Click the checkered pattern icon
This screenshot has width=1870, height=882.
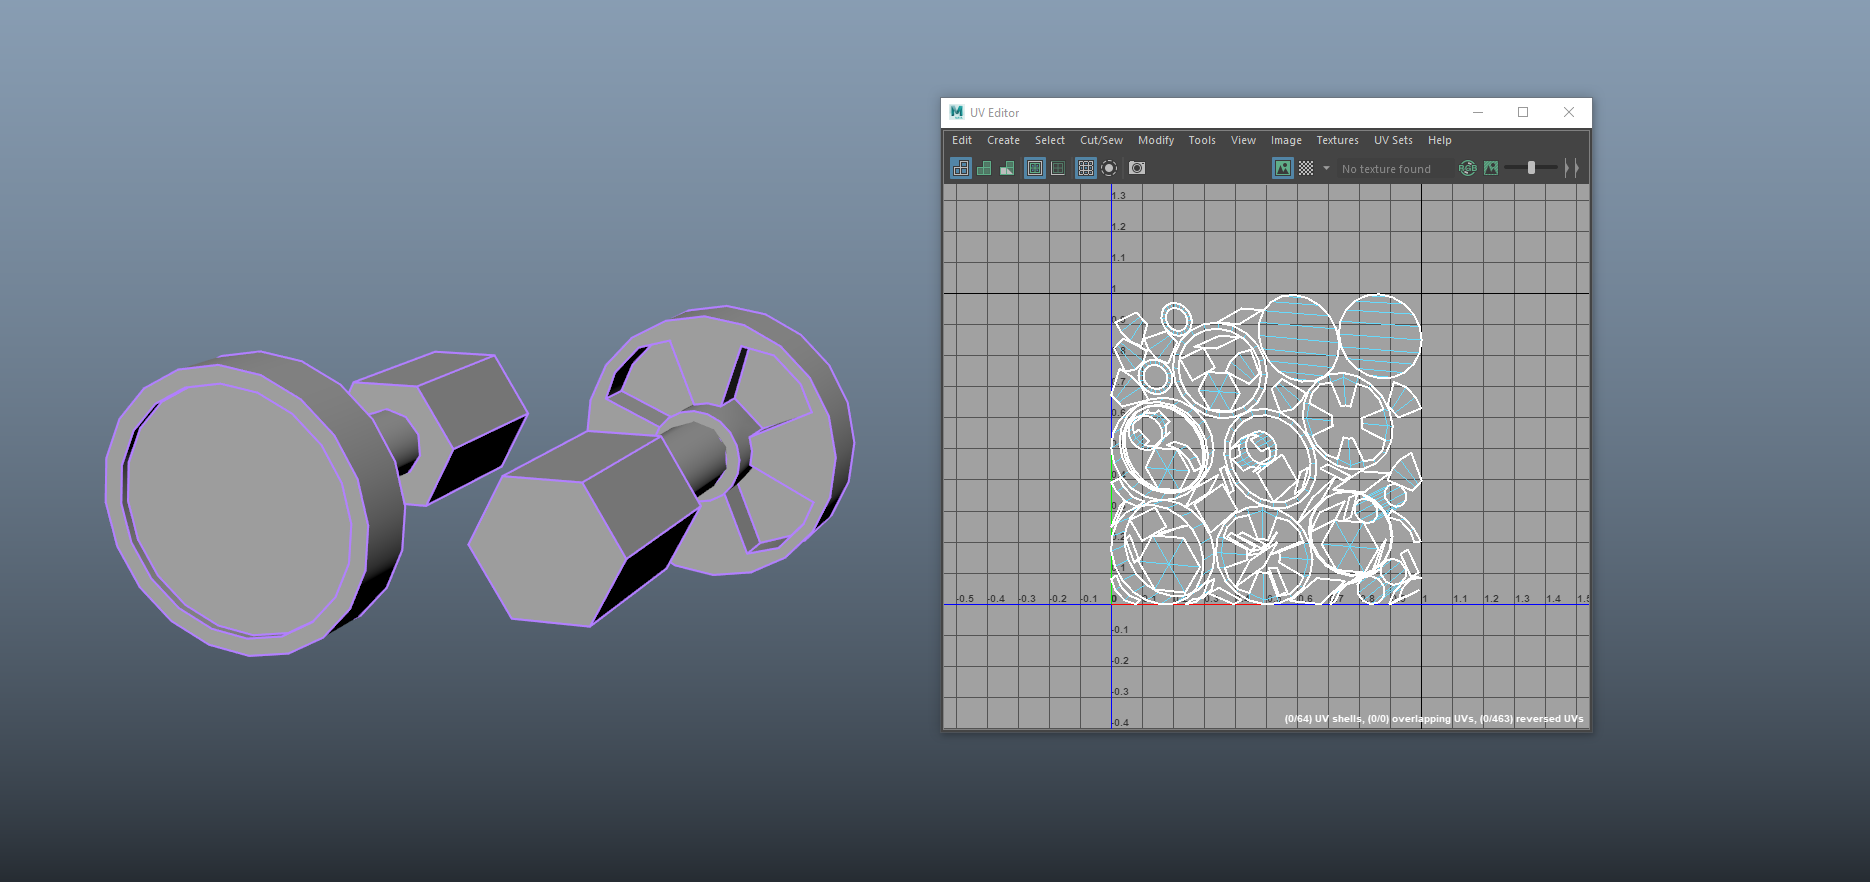click(x=1306, y=168)
